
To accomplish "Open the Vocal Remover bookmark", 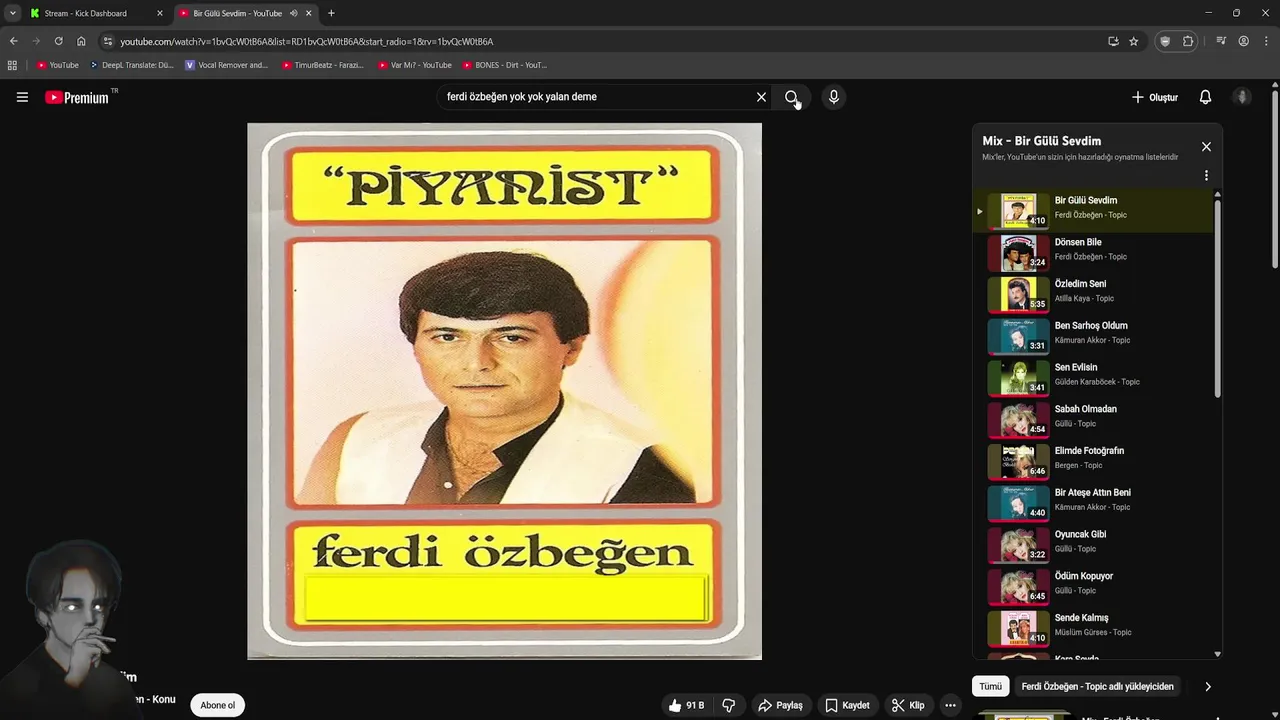I will click(226, 65).
